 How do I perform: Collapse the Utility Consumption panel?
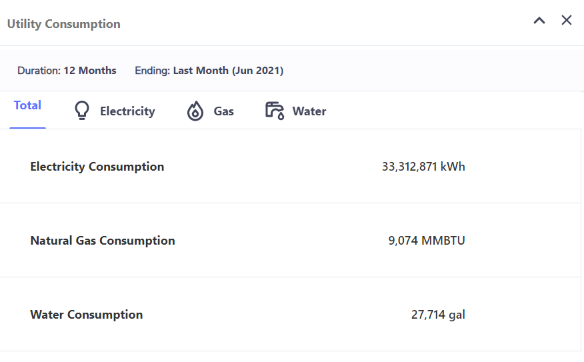pyautogui.click(x=539, y=20)
